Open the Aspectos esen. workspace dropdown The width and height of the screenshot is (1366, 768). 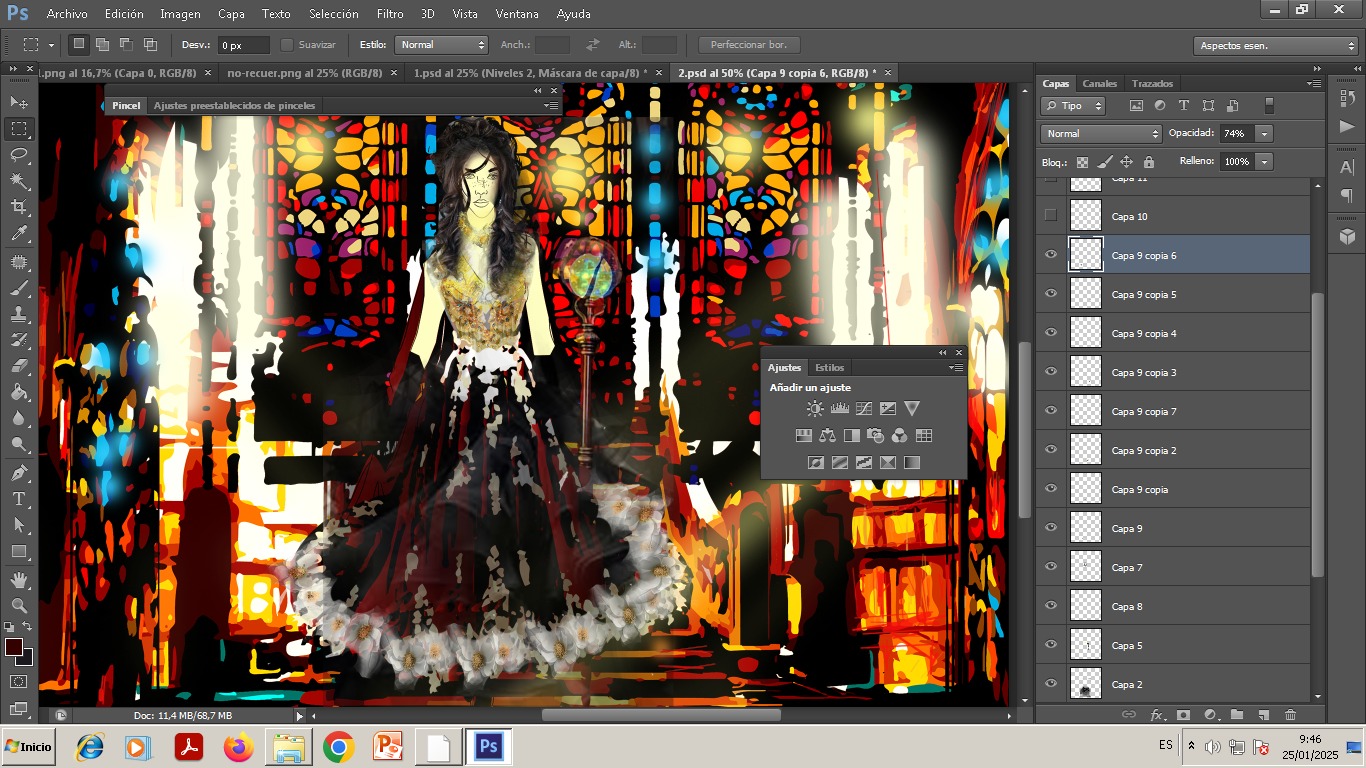click(x=1275, y=46)
